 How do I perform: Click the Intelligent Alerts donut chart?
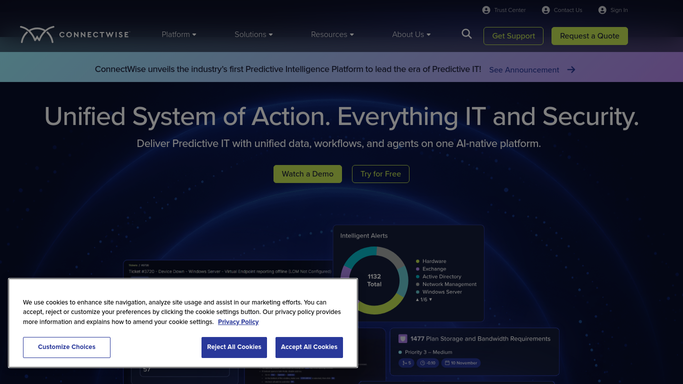click(375, 280)
